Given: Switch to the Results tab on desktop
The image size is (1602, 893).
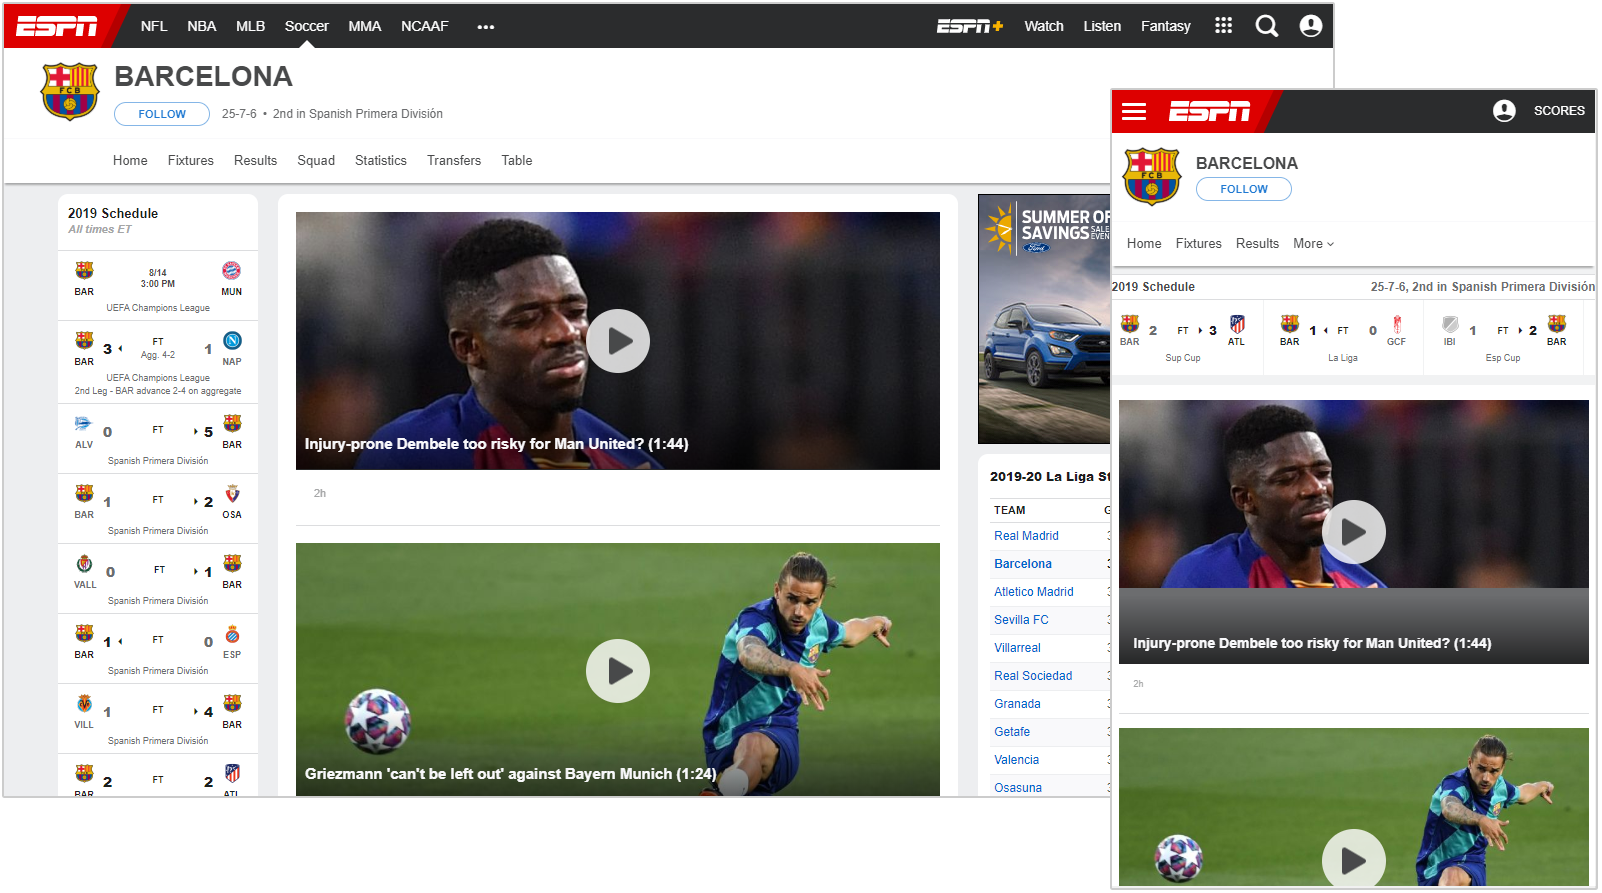Looking at the screenshot, I should tap(255, 161).
